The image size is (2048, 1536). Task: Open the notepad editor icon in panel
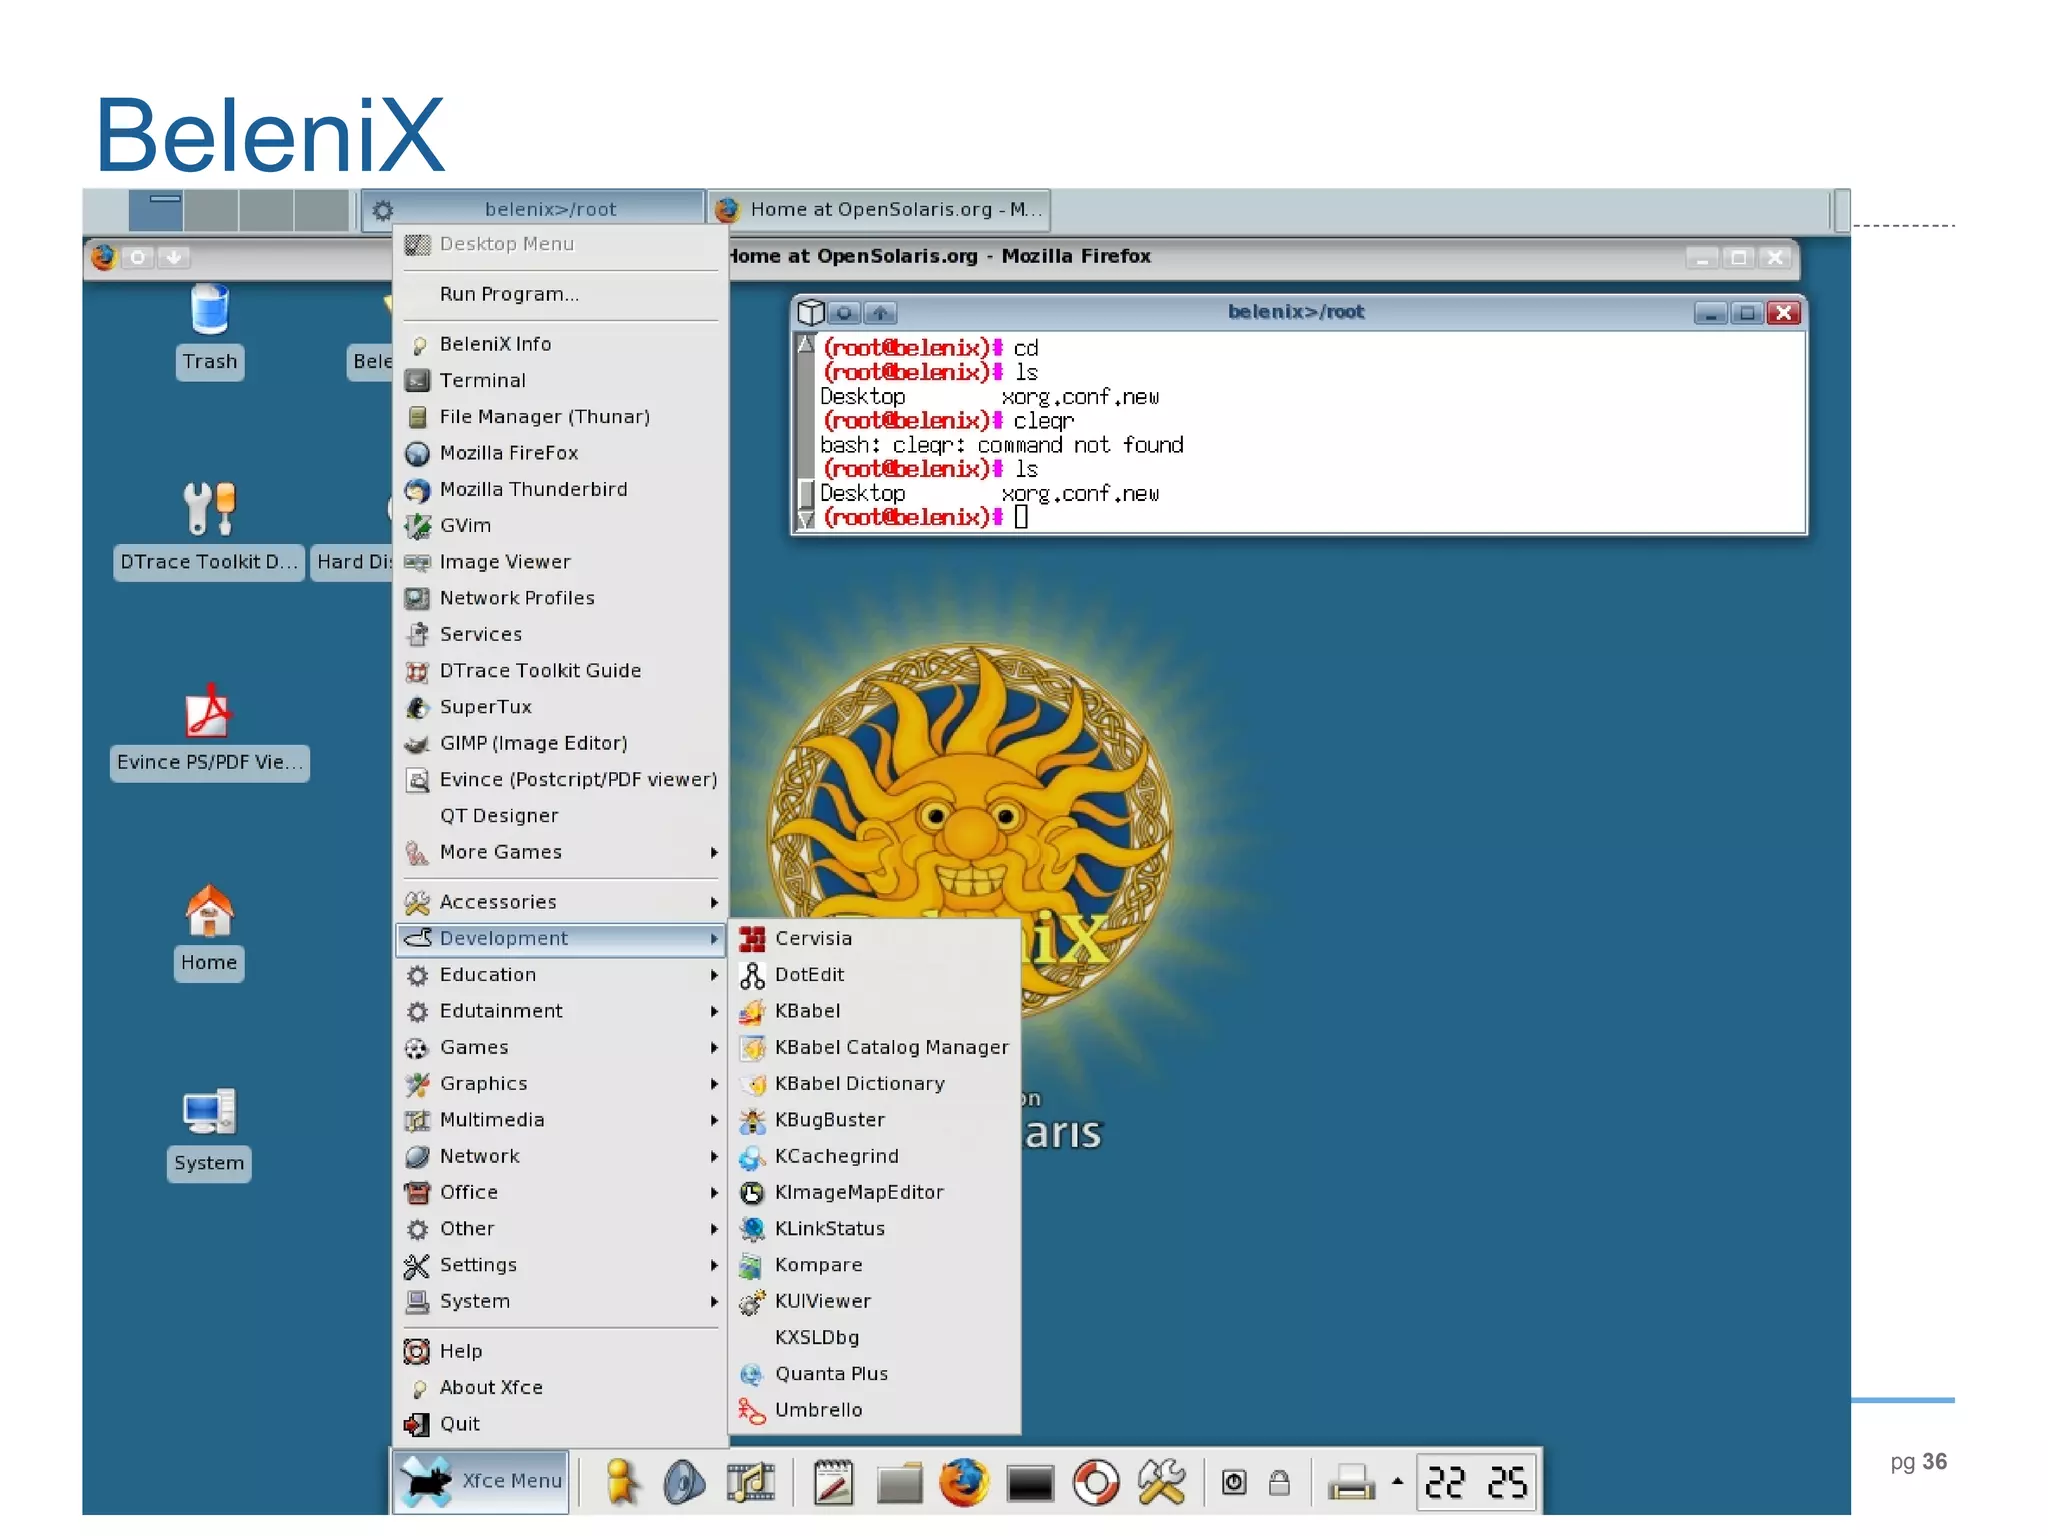(x=833, y=1482)
